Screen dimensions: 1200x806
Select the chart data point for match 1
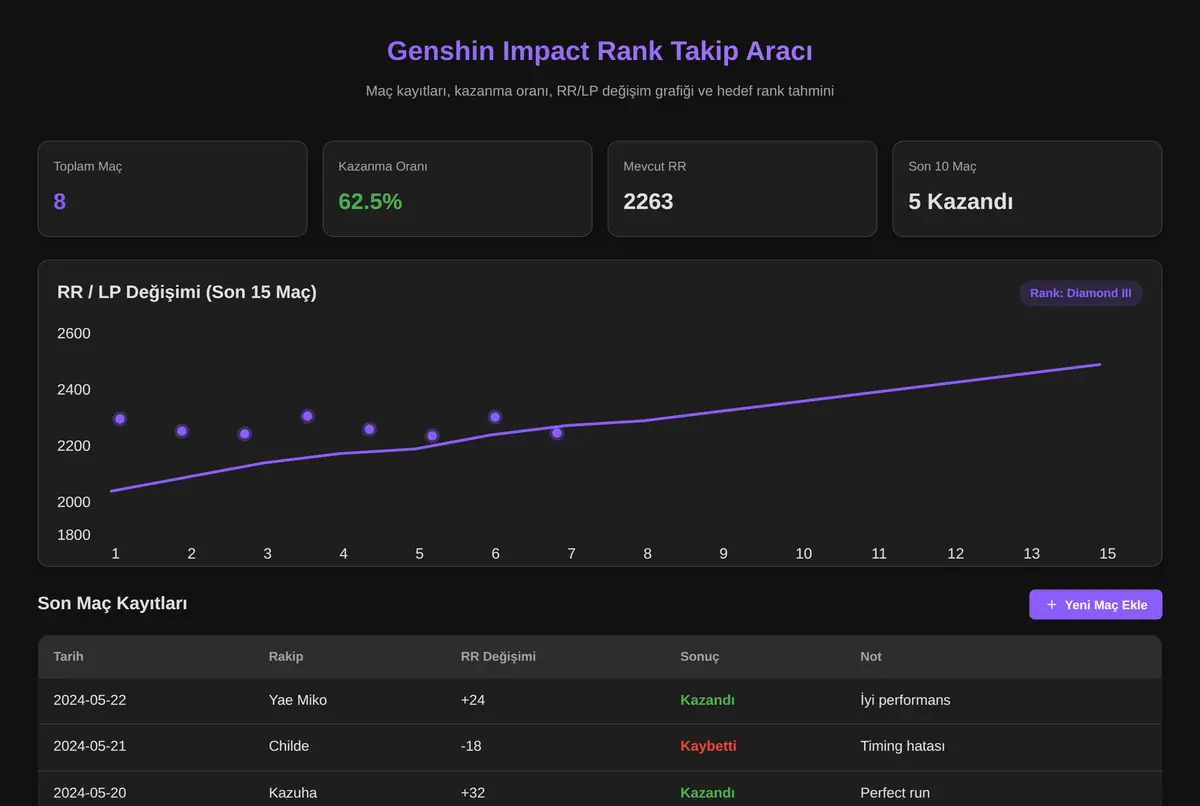click(x=120, y=419)
